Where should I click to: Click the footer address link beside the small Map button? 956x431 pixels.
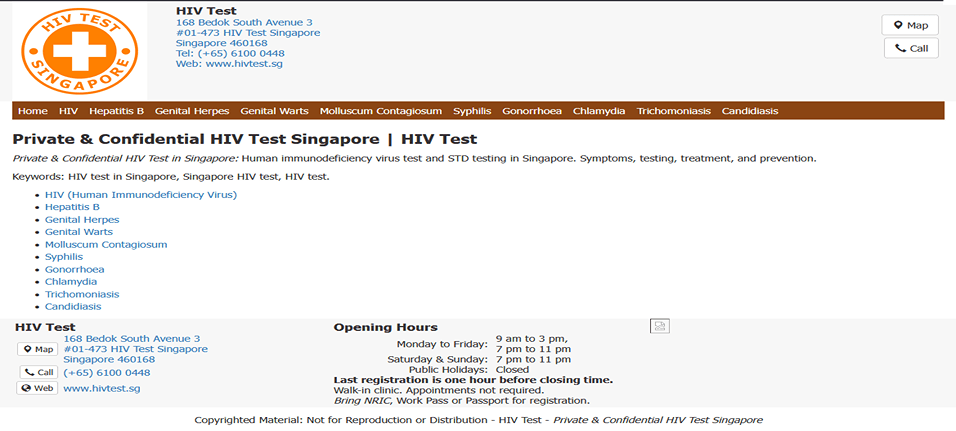pos(135,349)
